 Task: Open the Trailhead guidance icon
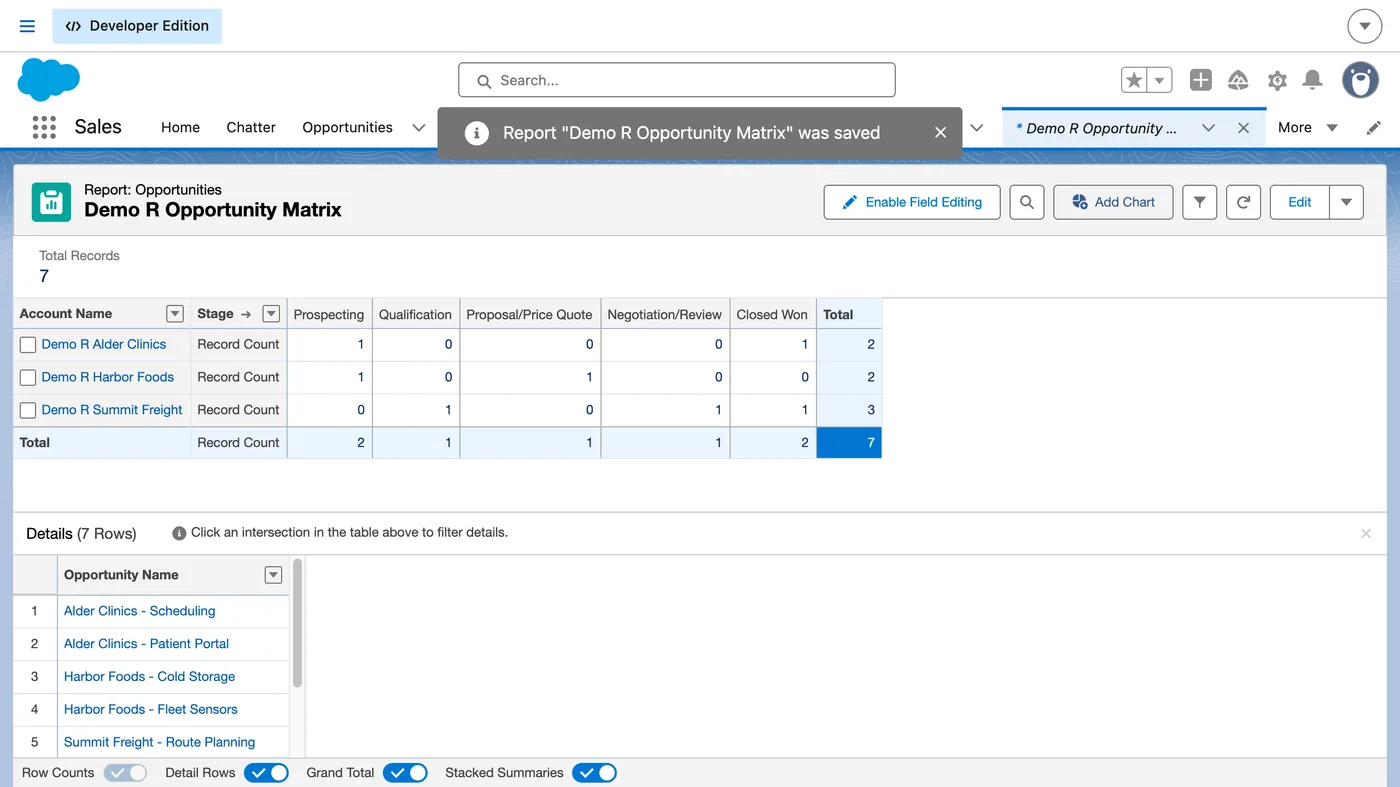pyautogui.click(x=1238, y=80)
